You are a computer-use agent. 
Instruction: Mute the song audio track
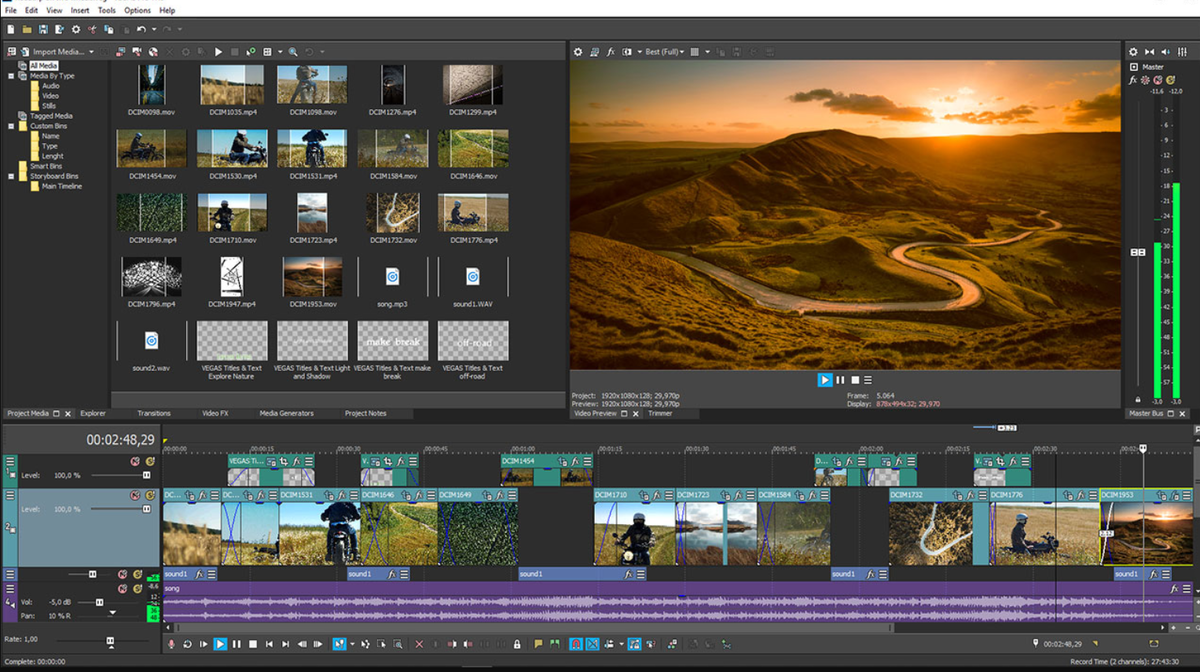pos(123,589)
